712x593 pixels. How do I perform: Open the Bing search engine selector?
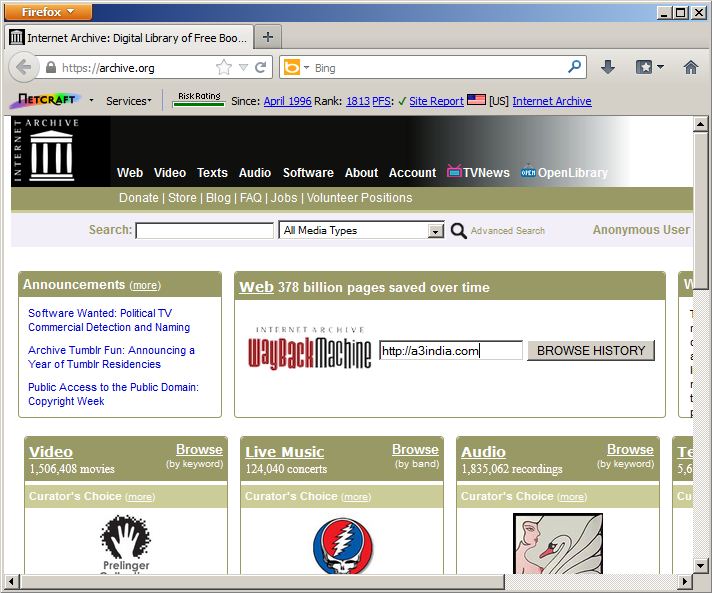click(x=296, y=68)
